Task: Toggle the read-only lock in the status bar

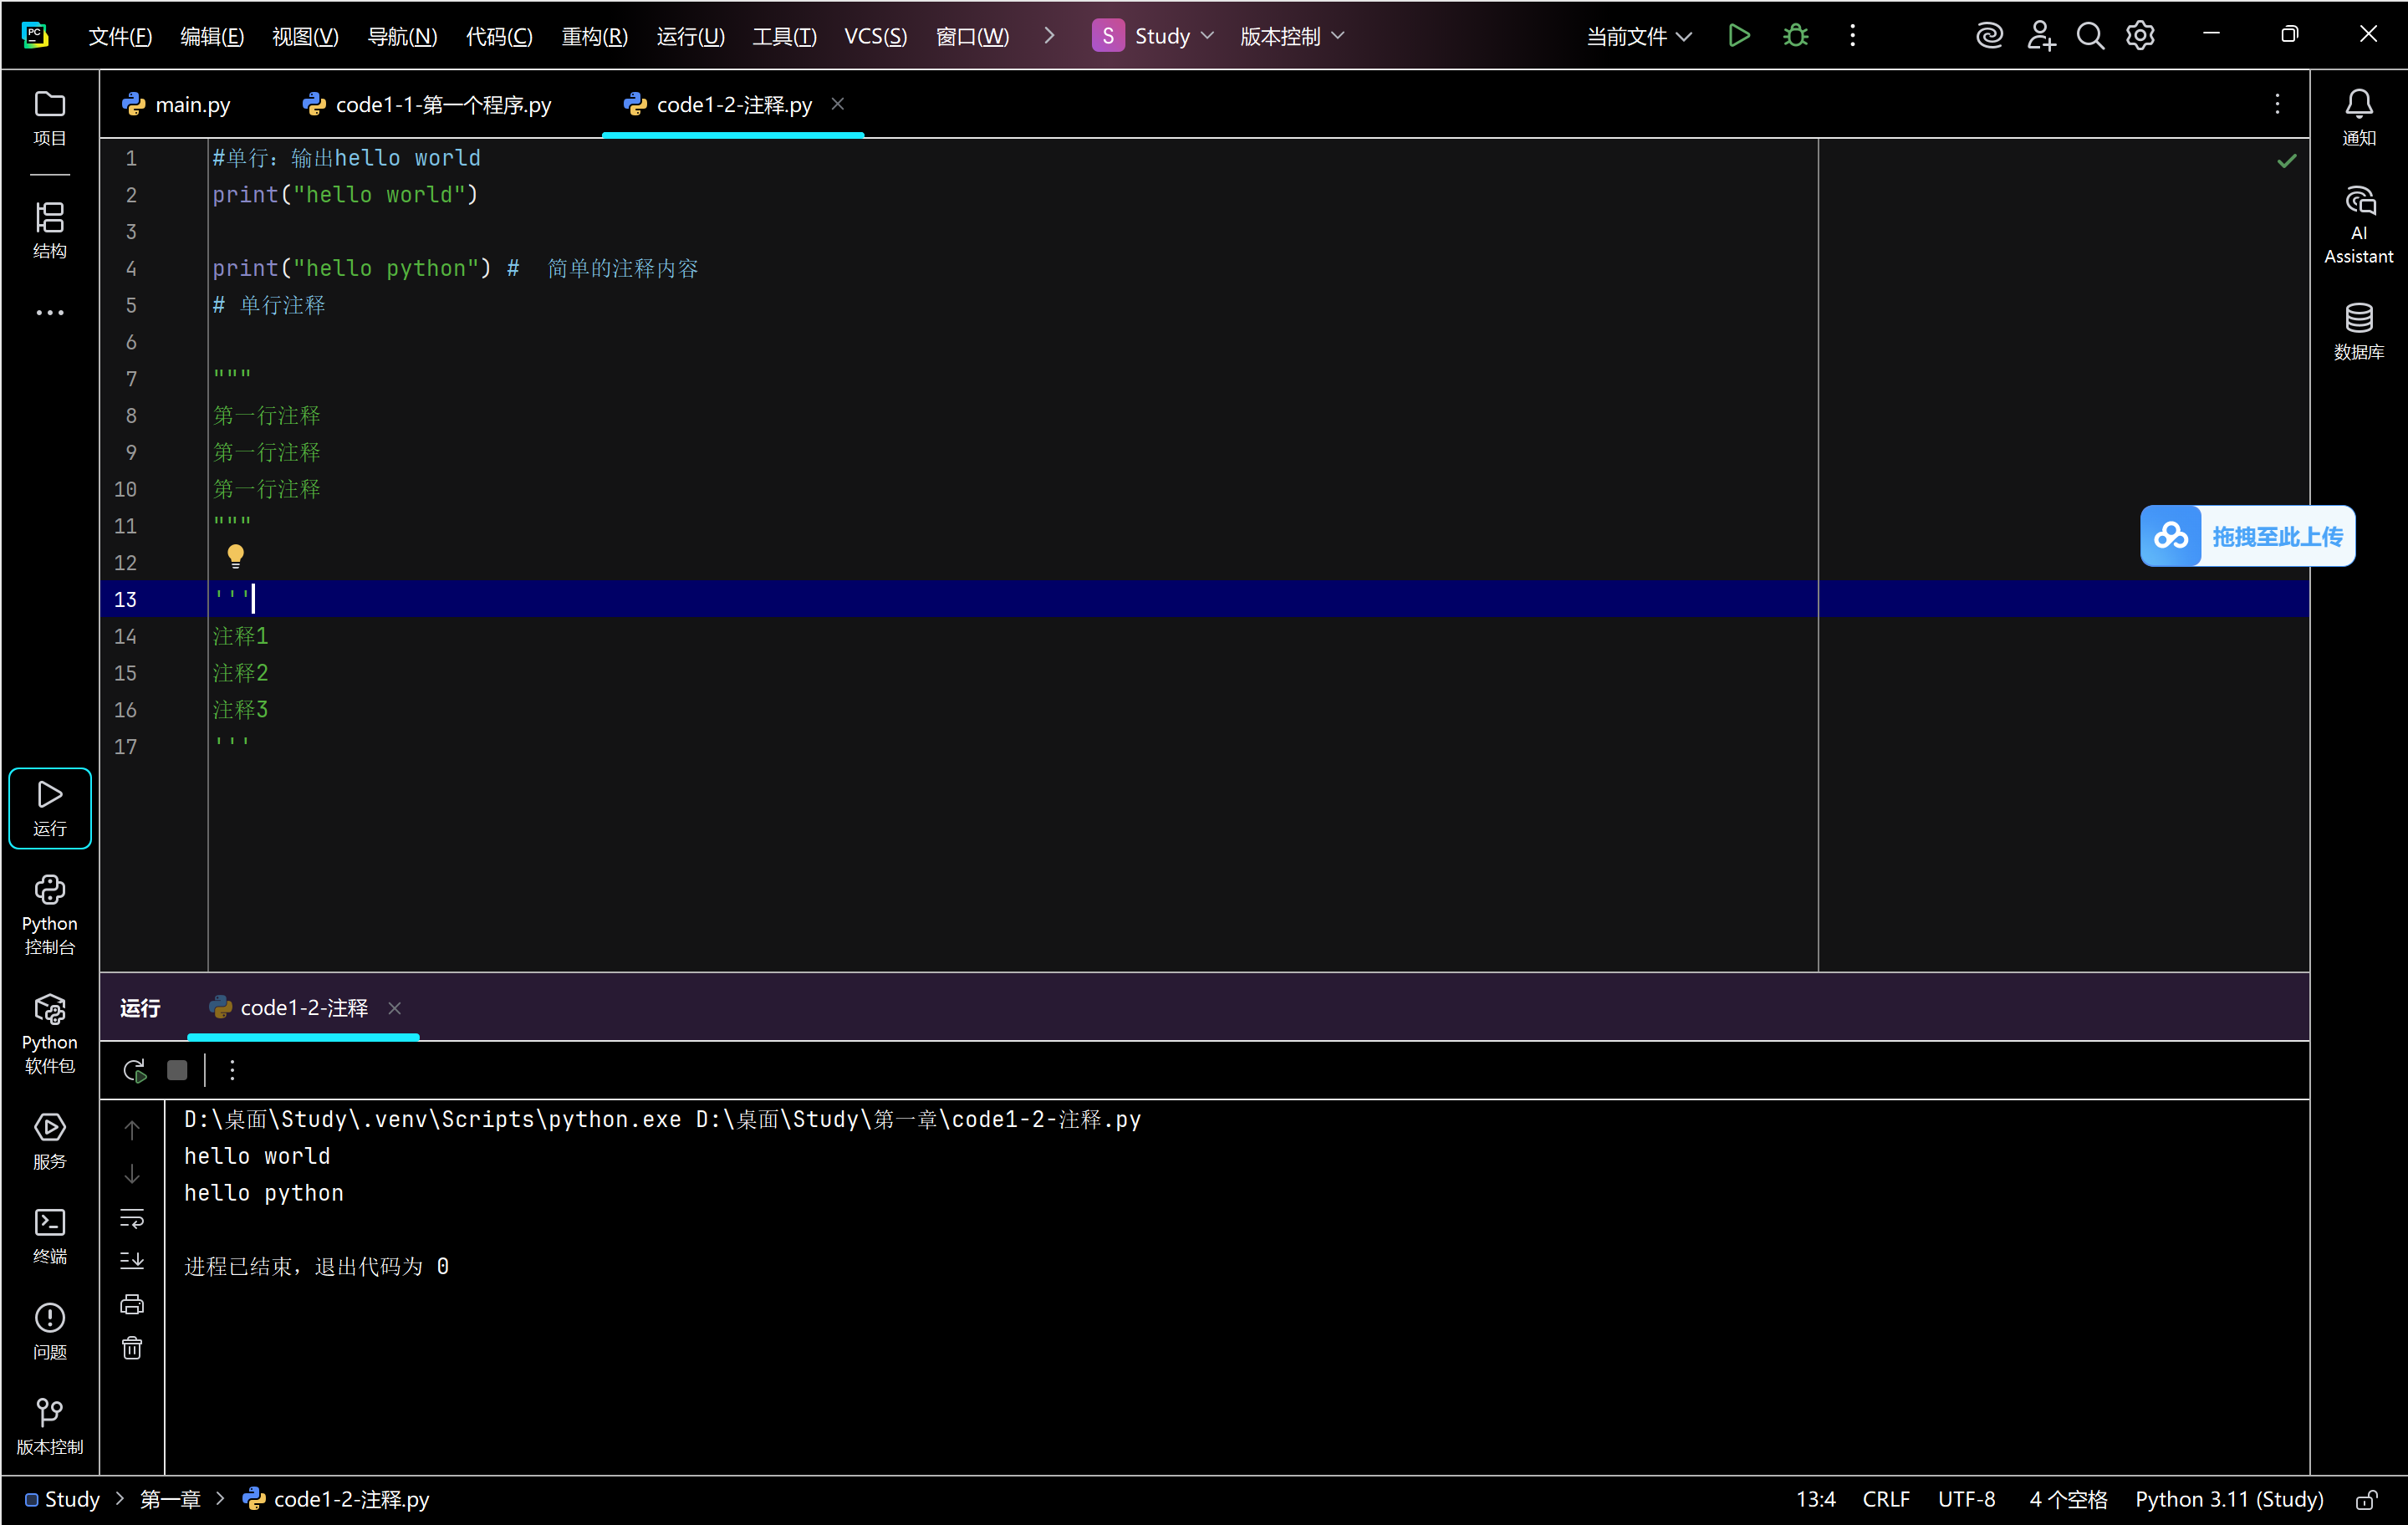Action: click(x=2366, y=1499)
